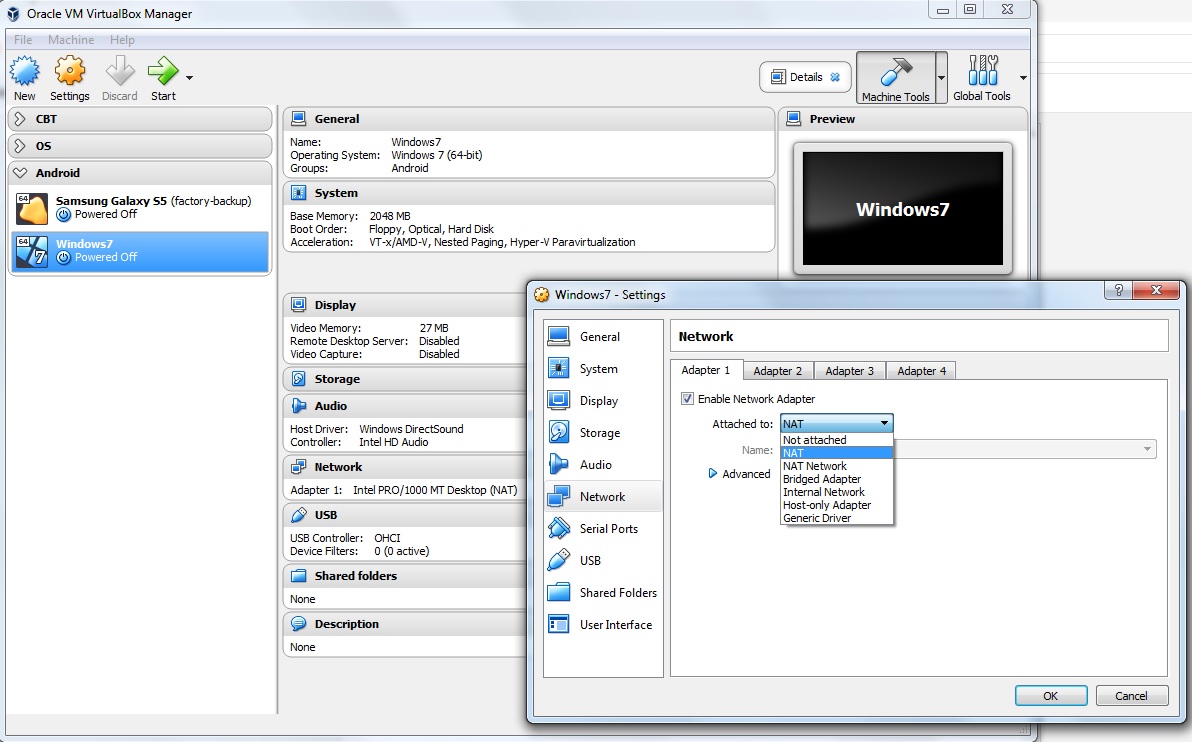Image resolution: width=1196 pixels, height=744 pixels.
Task: Switch to the Adapter 3 tab
Action: coord(850,371)
